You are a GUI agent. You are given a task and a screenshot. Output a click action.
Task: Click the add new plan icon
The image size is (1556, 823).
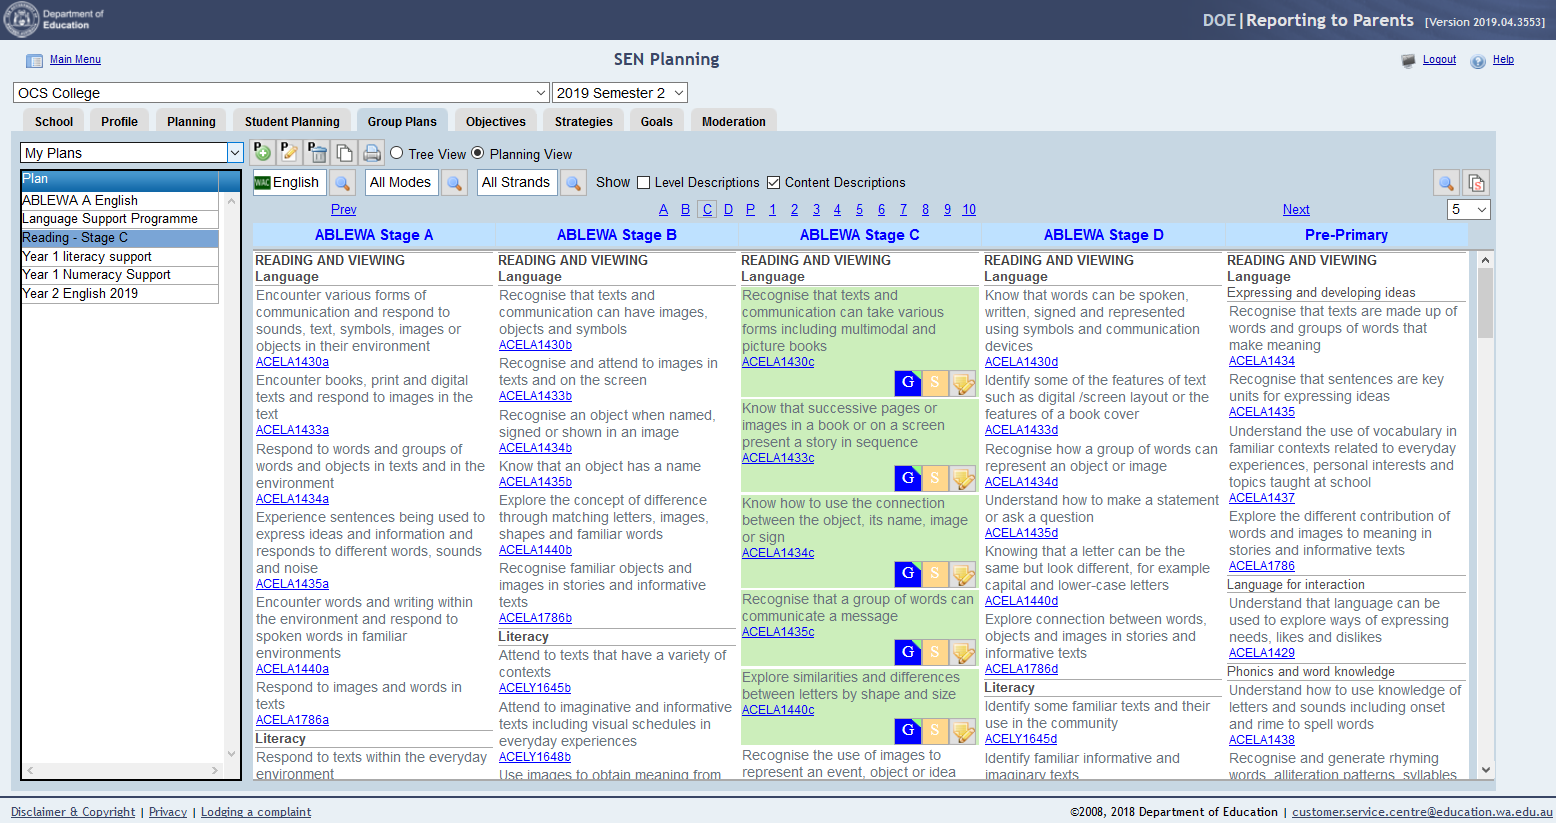click(x=262, y=153)
